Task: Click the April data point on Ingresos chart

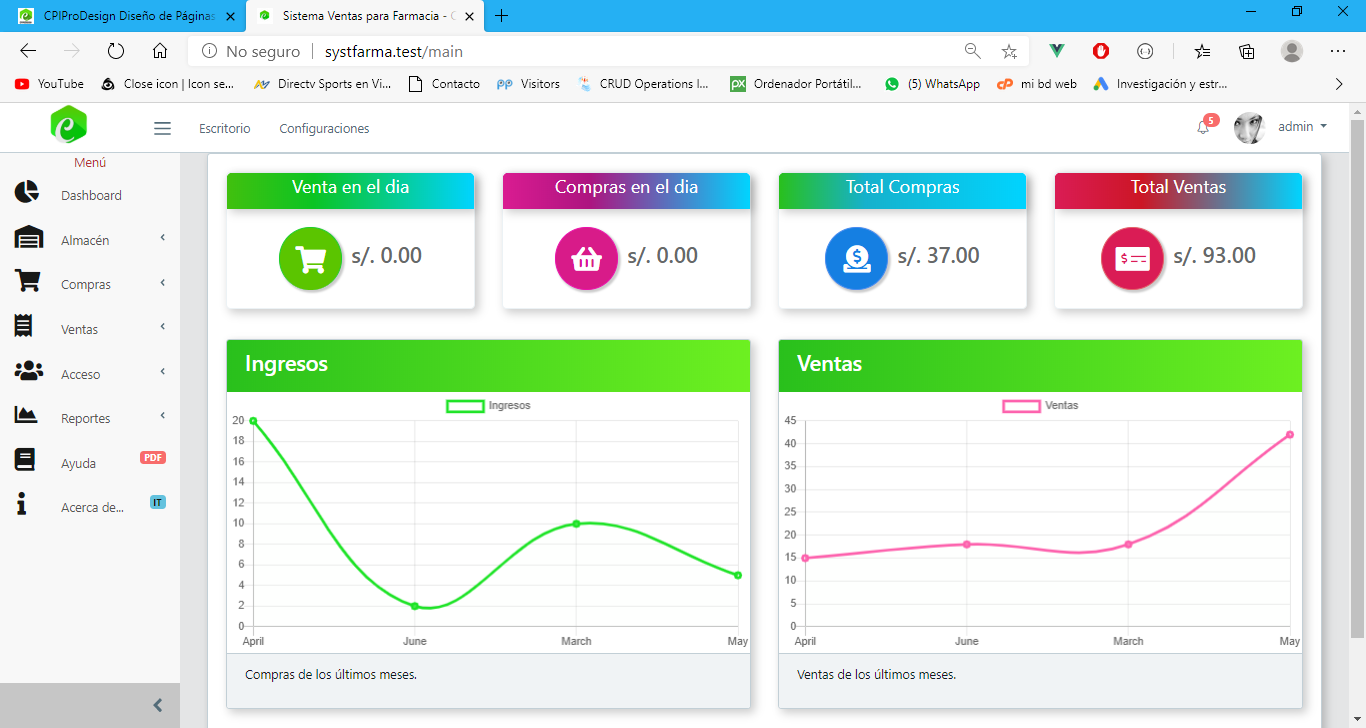Action: pos(253,421)
